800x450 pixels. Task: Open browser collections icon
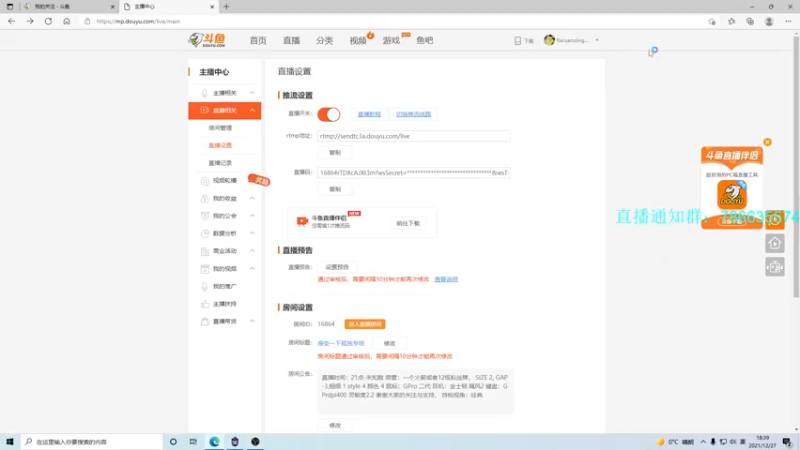(750, 21)
